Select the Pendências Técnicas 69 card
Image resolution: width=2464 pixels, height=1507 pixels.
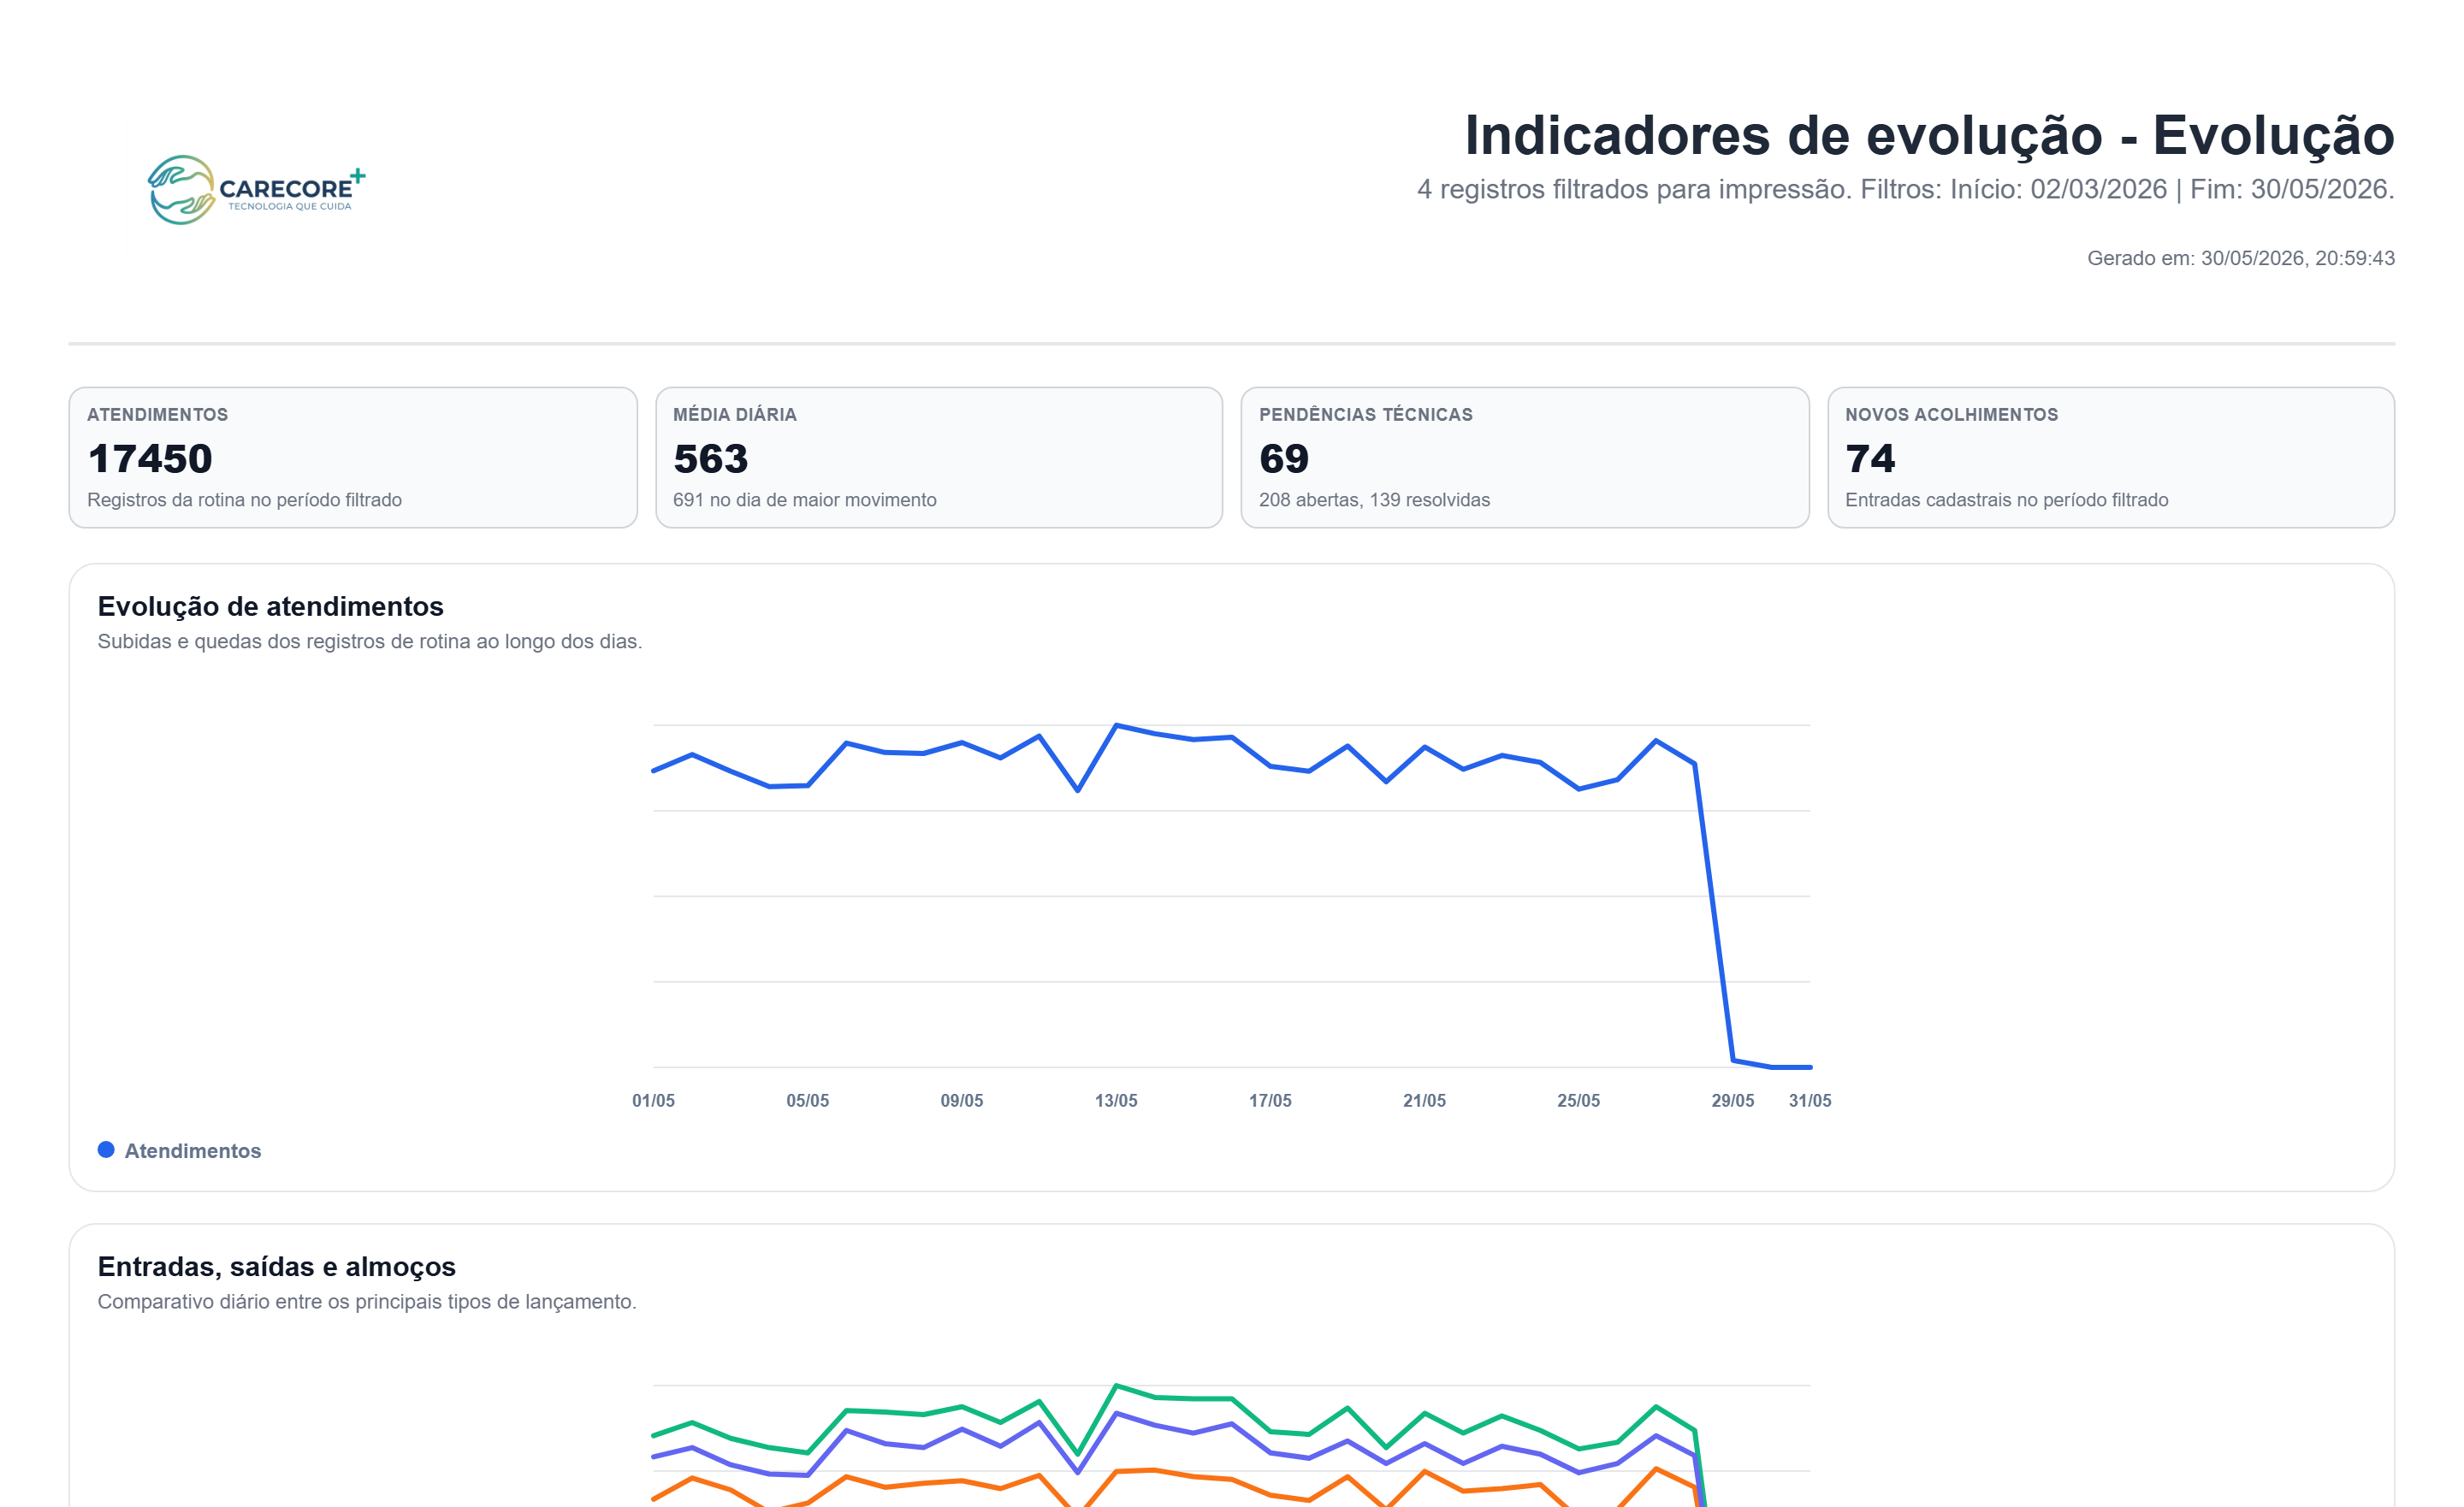[x=1525, y=458]
